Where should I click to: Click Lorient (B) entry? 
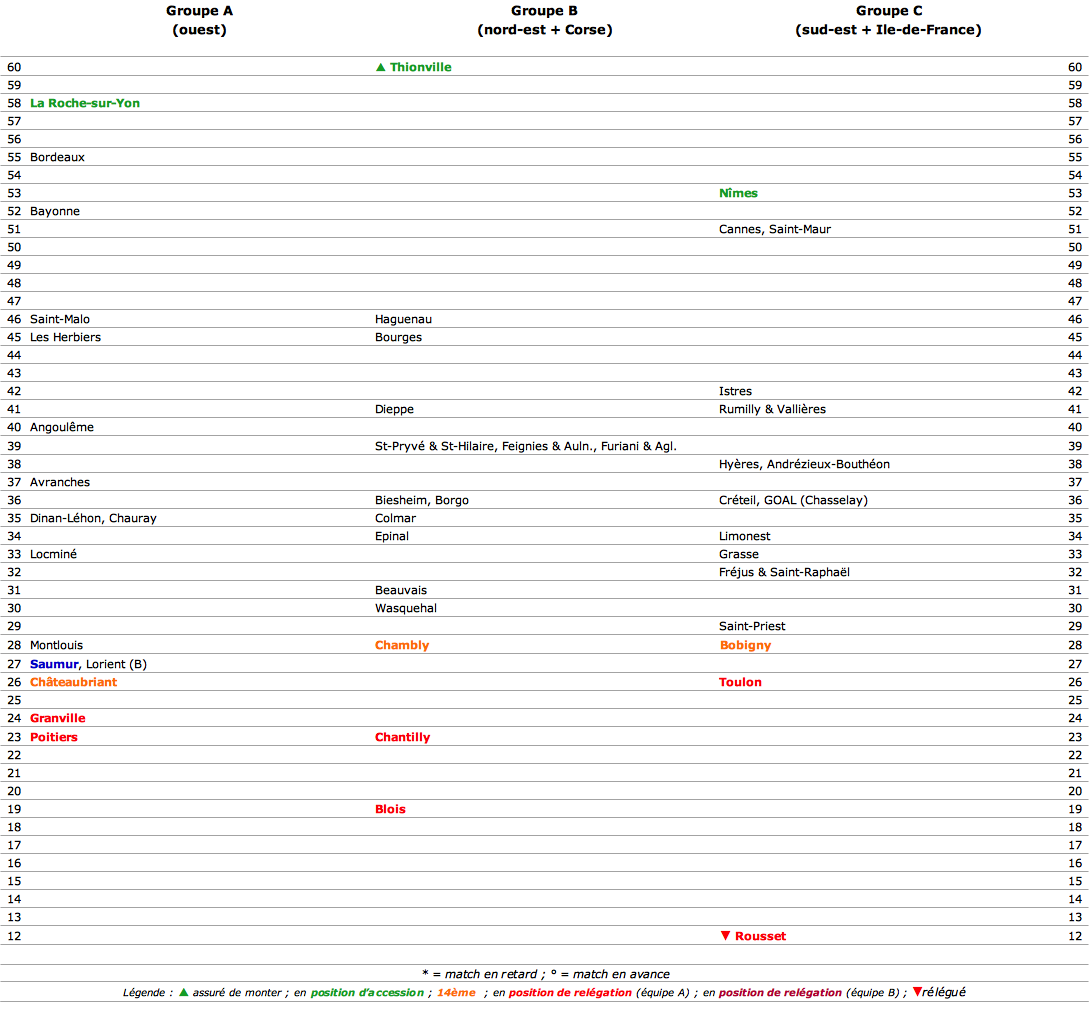[x=116, y=665]
